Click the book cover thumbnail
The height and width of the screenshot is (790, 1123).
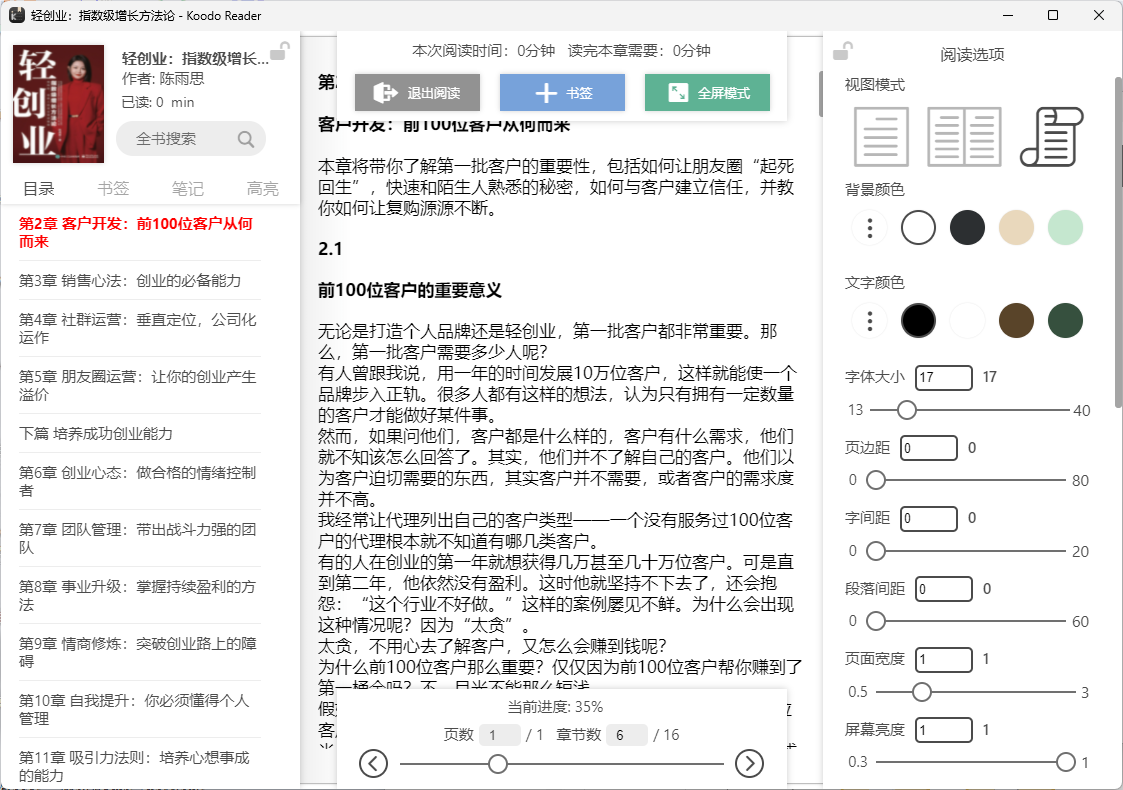pos(59,104)
